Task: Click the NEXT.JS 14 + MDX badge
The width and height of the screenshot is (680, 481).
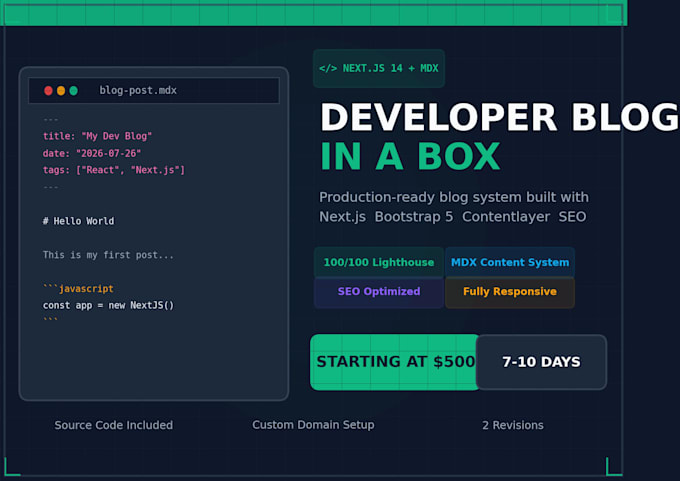Action: [x=379, y=69]
